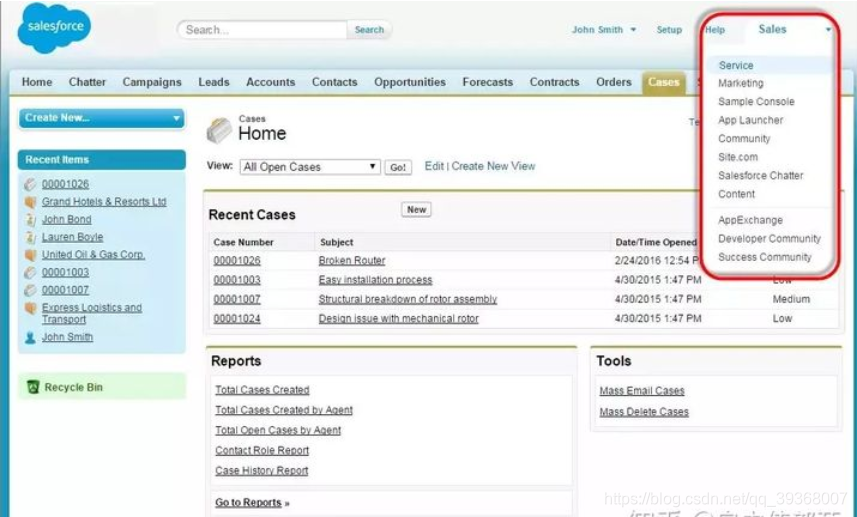Click the Setup link

669,30
